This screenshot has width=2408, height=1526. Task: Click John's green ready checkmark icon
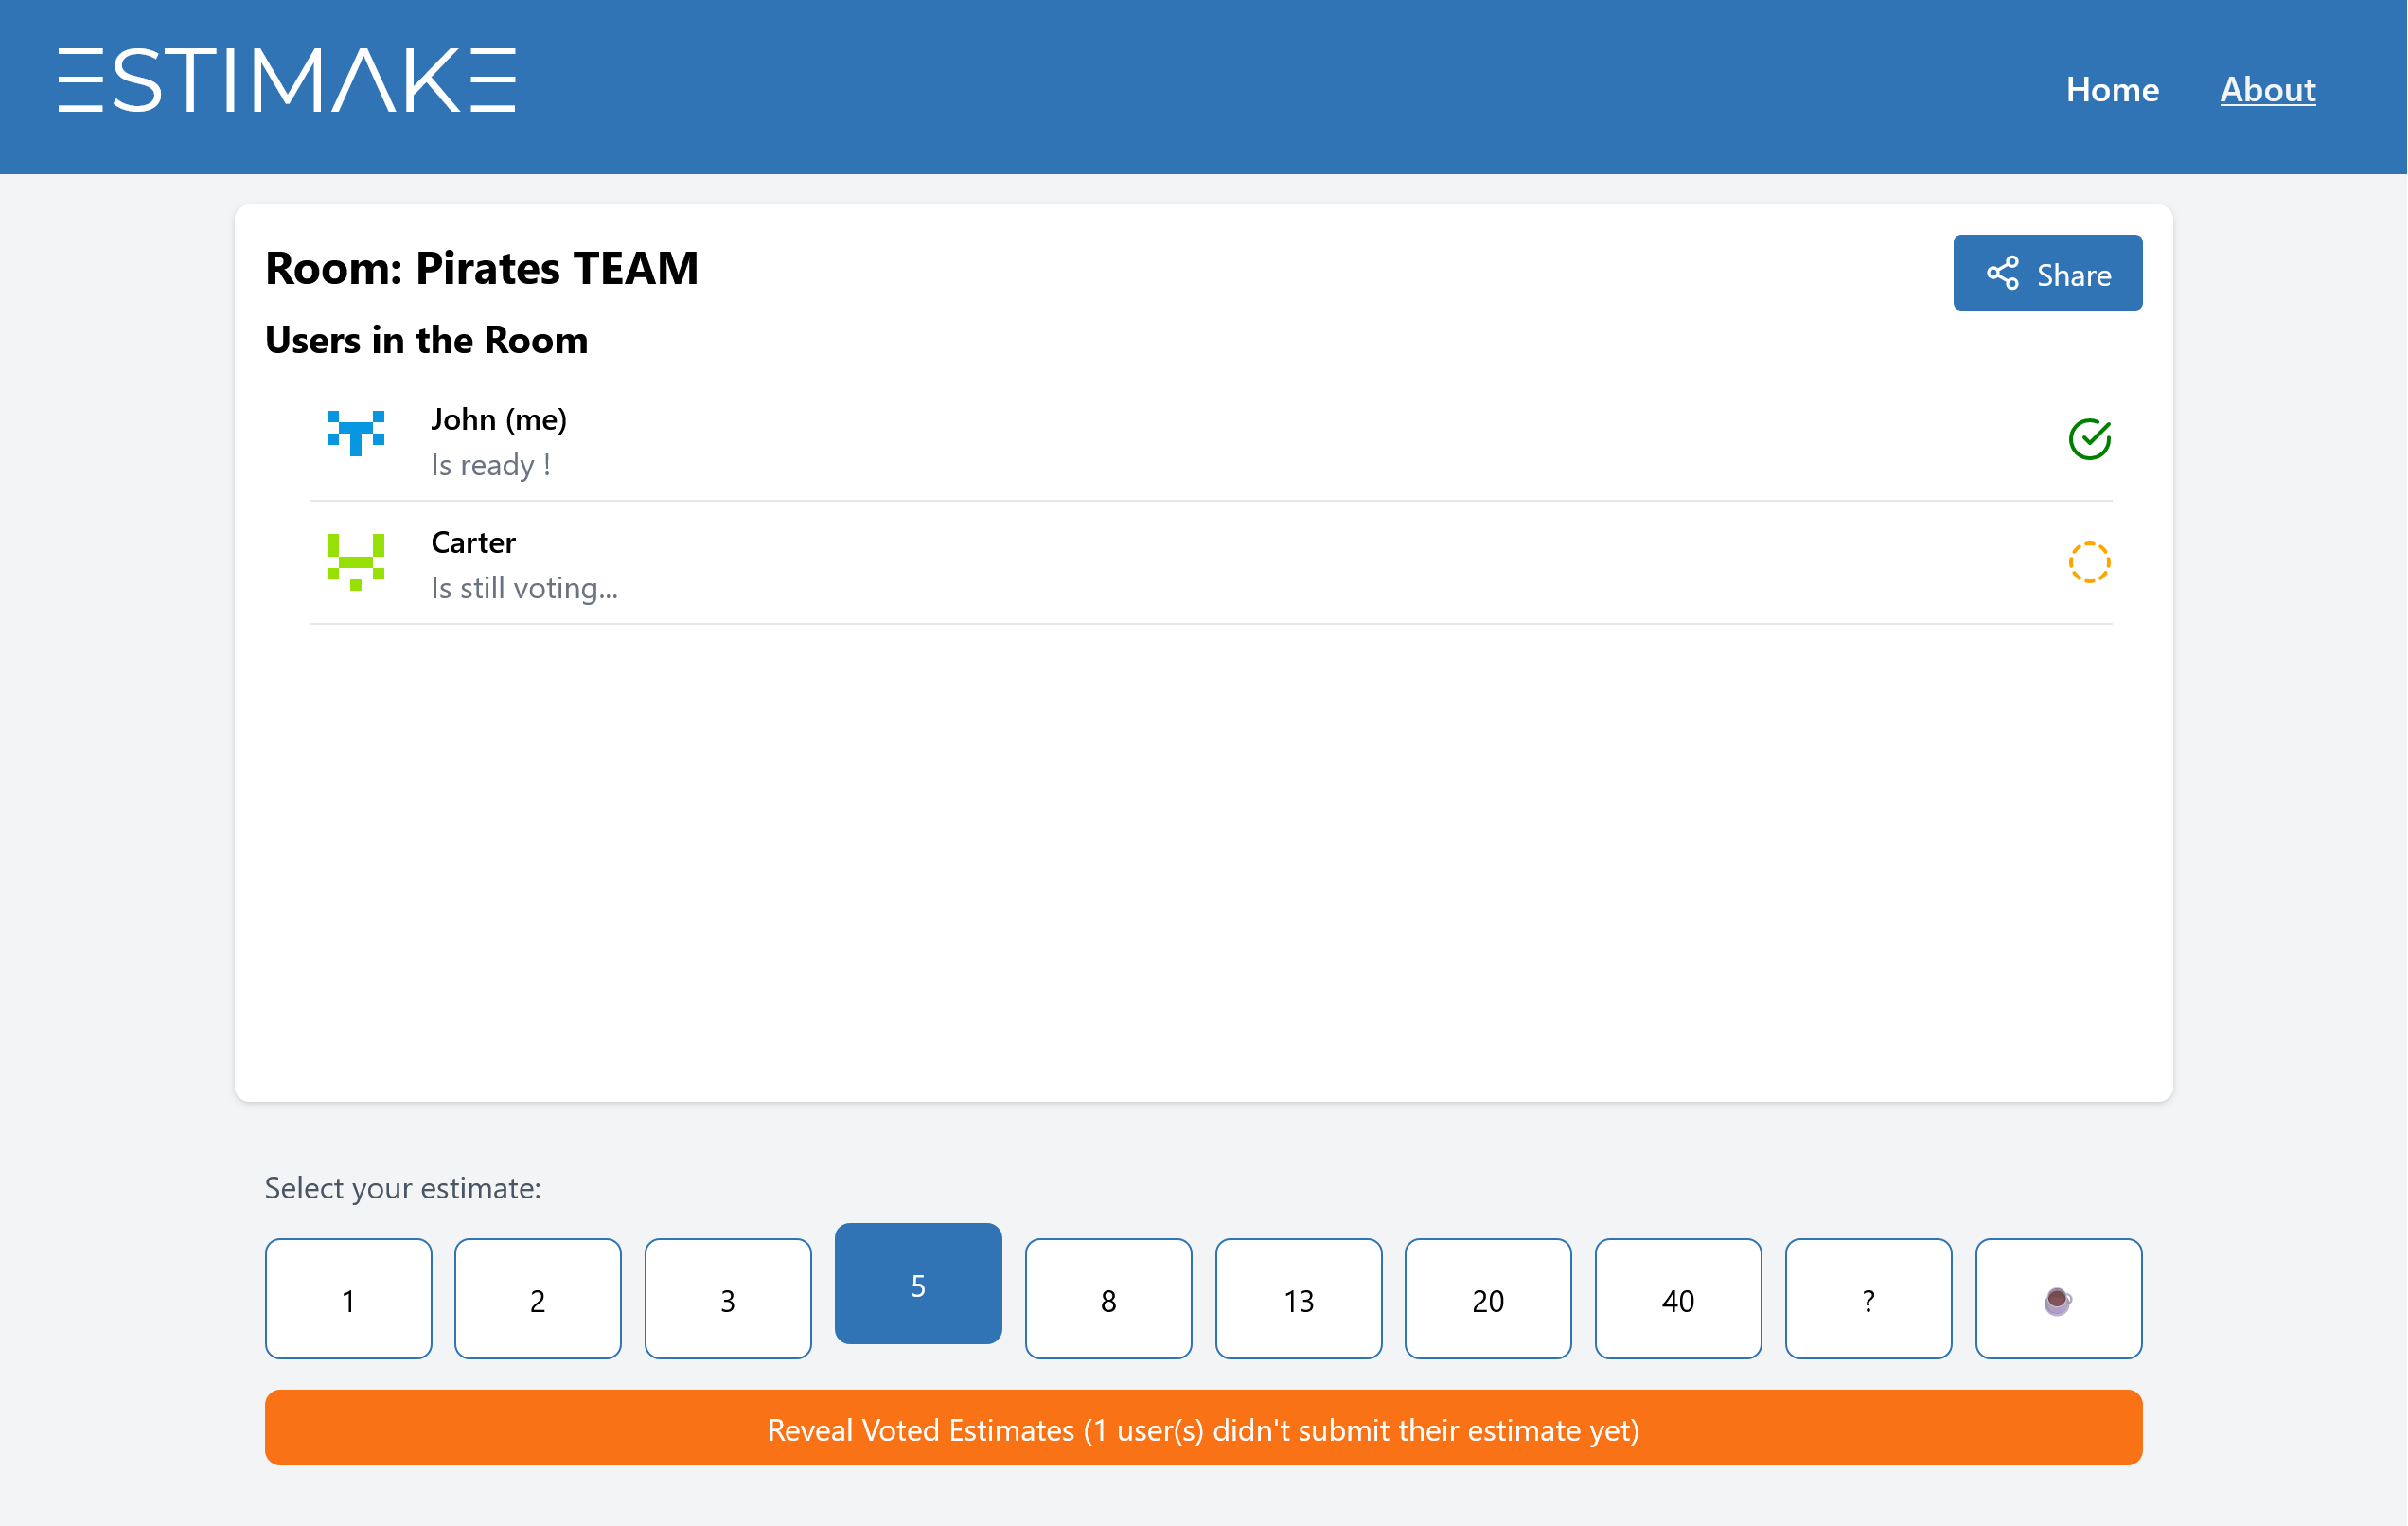(2088, 439)
